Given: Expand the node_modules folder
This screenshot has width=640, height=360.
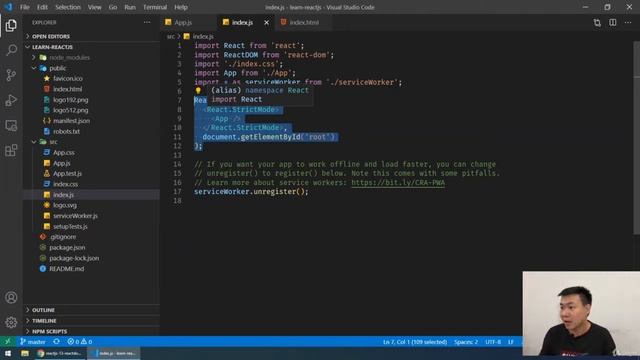Looking at the screenshot, I should (x=69, y=58).
